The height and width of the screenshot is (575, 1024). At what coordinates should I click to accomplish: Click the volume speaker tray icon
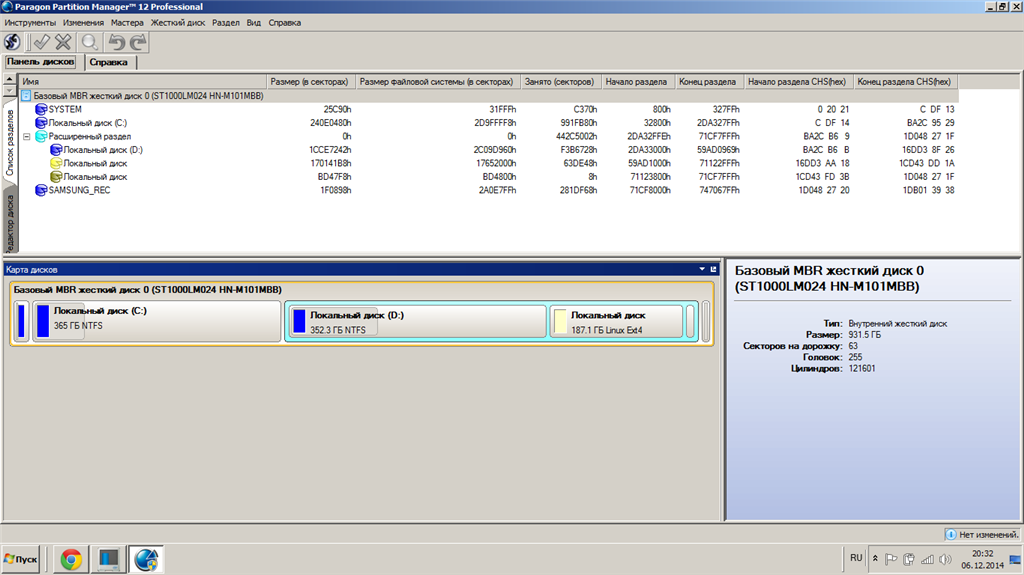pos(944,559)
